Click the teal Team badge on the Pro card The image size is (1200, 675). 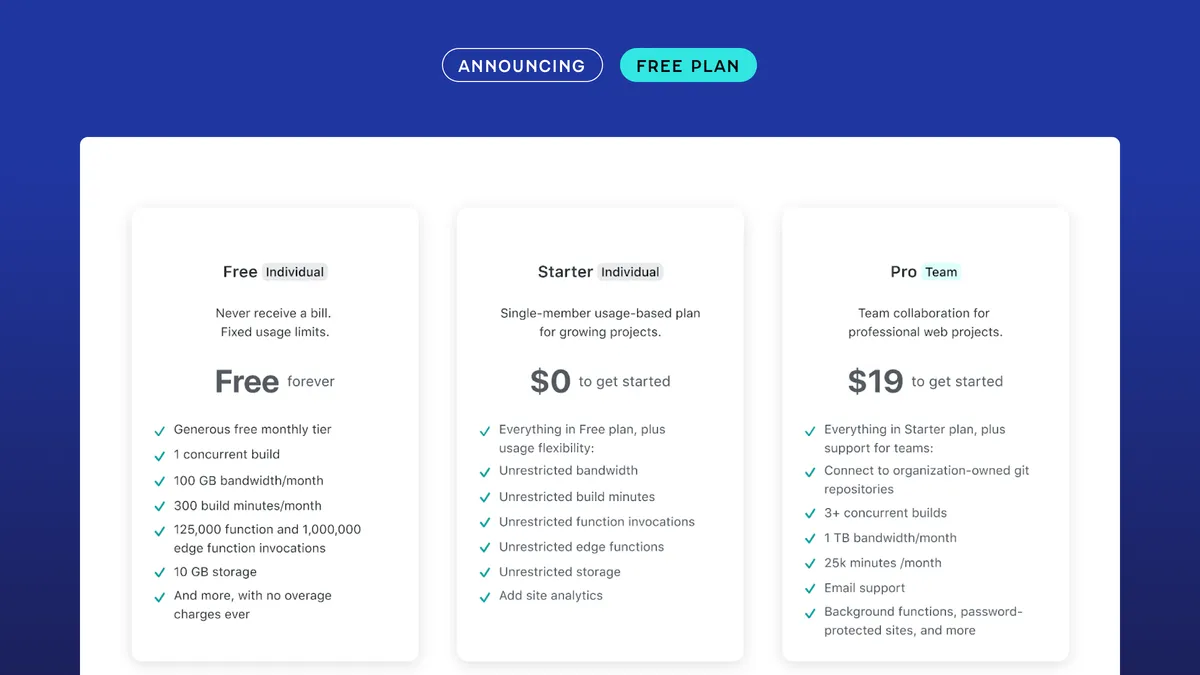[940, 271]
